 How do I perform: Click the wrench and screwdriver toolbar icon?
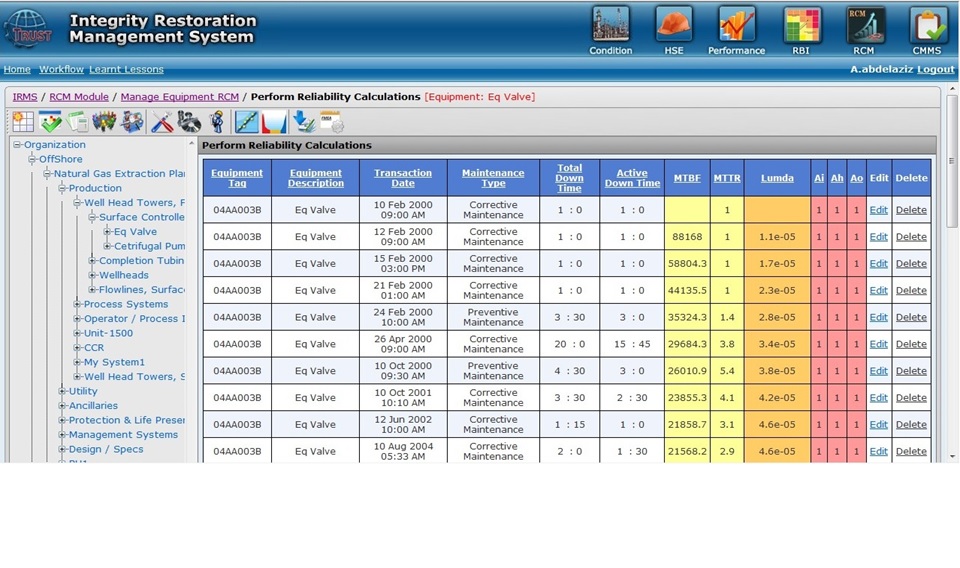(162, 122)
